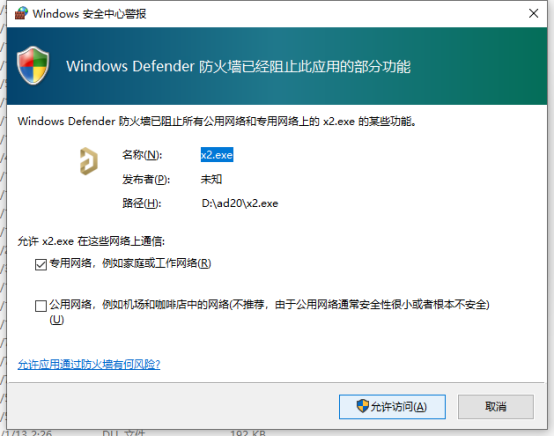Click the Windows Defender shield icon
This screenshot has height=436, width=554.
33,66
